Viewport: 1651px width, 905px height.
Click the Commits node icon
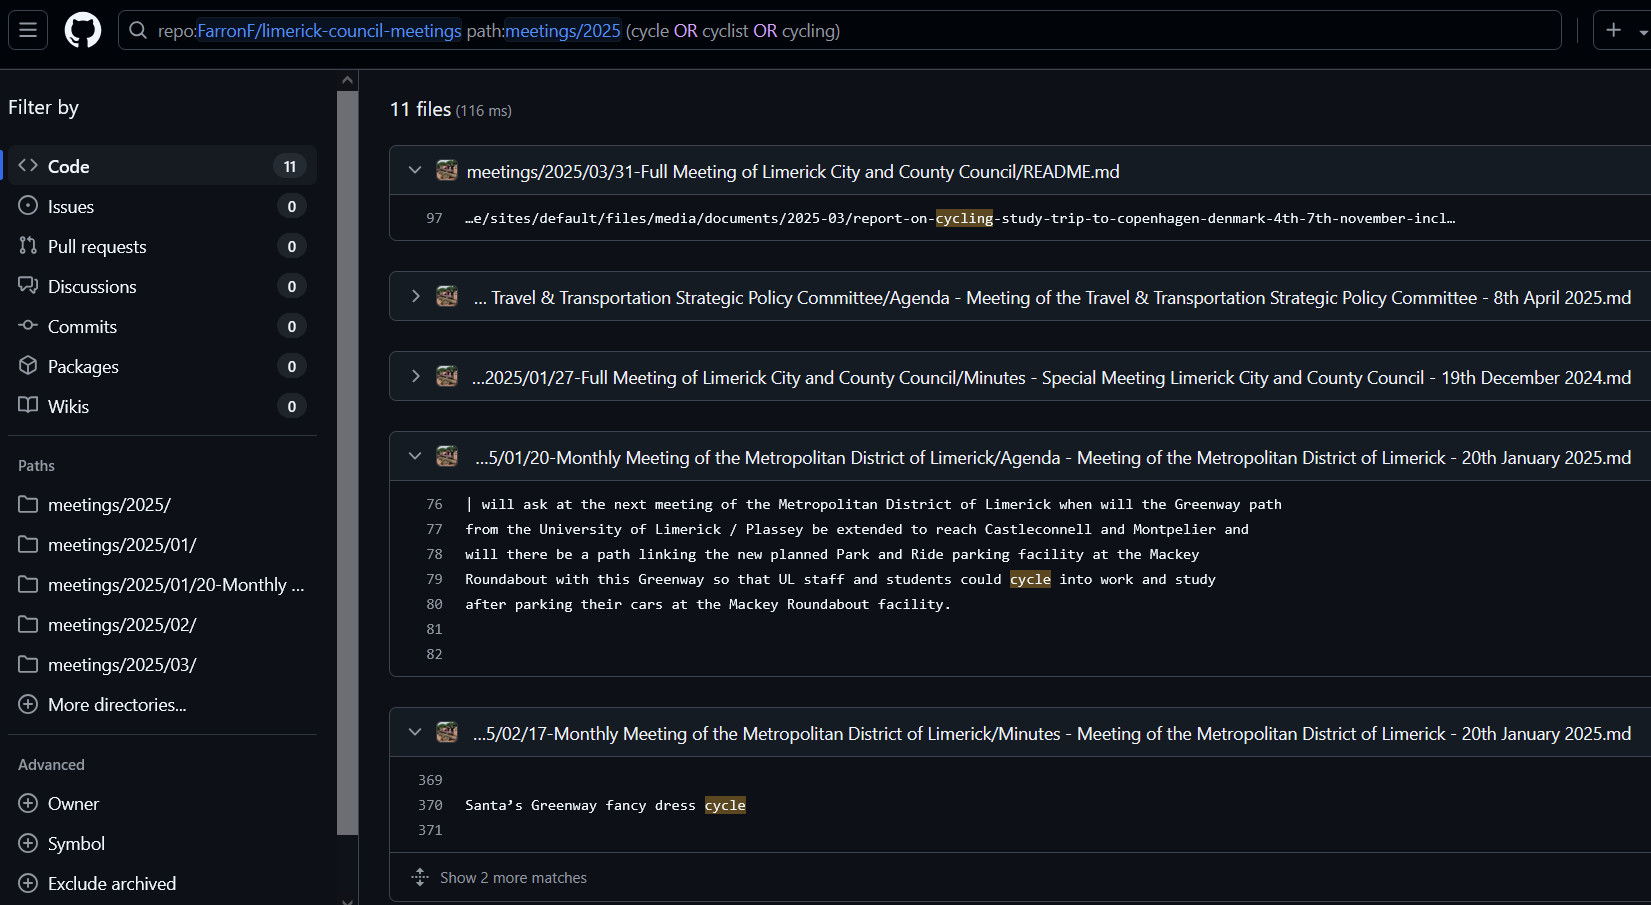coord(28,325)
